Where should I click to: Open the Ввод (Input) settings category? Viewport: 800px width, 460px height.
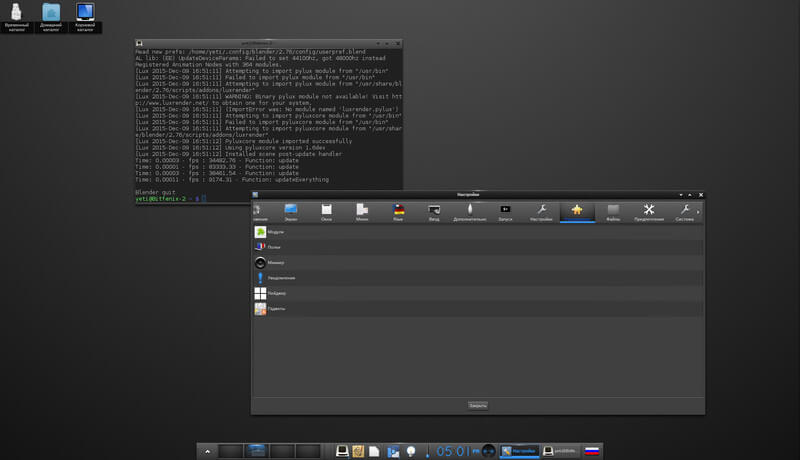tap(434, 212)
